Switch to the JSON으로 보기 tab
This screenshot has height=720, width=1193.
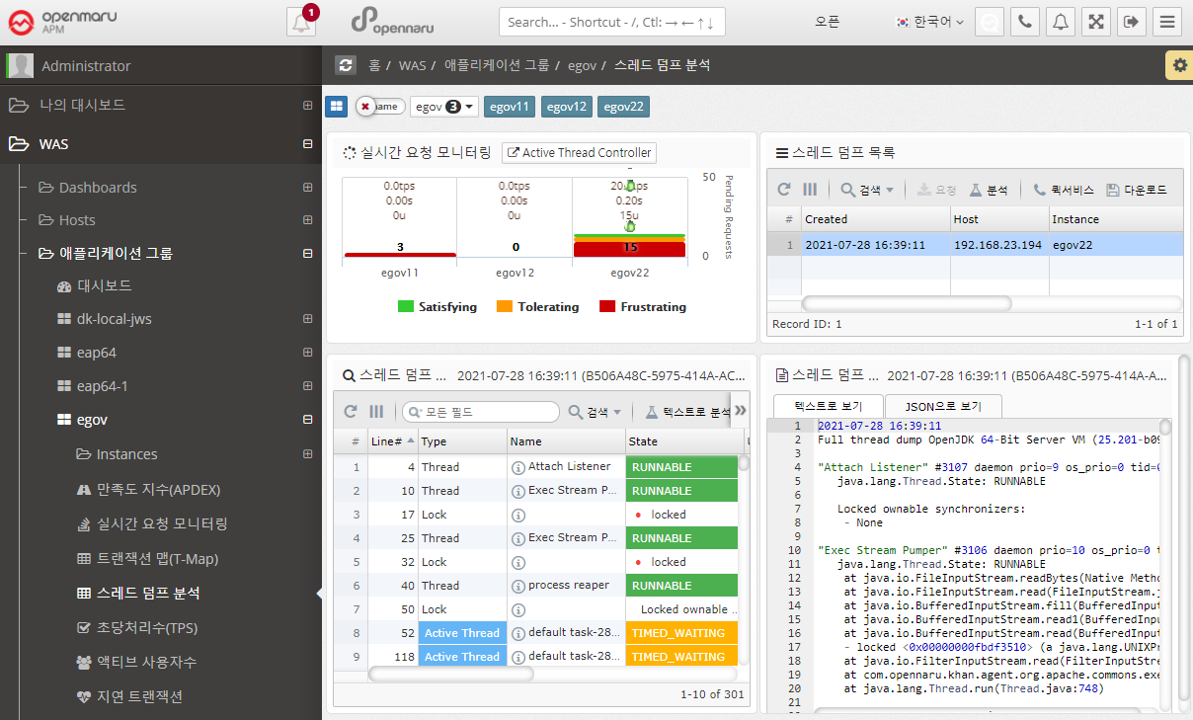pyautogui.click(x=942, y=406)
